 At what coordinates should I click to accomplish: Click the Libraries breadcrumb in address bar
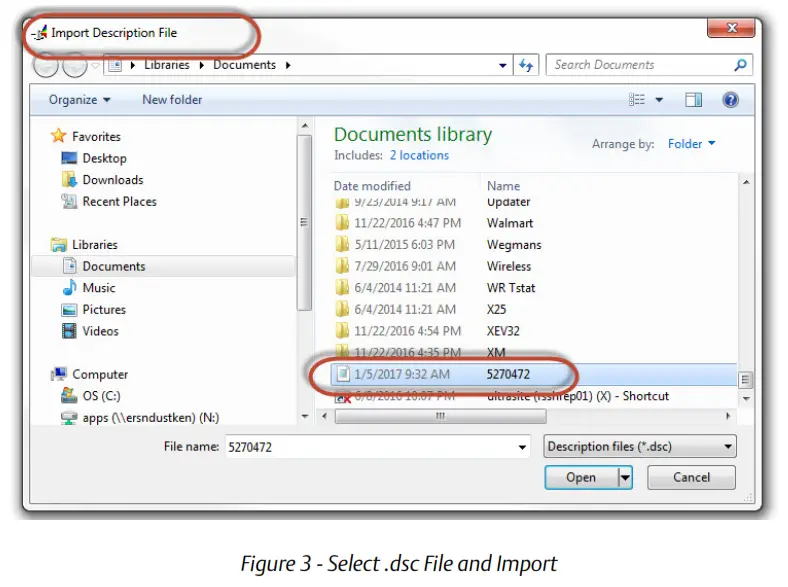click(167, 65)
